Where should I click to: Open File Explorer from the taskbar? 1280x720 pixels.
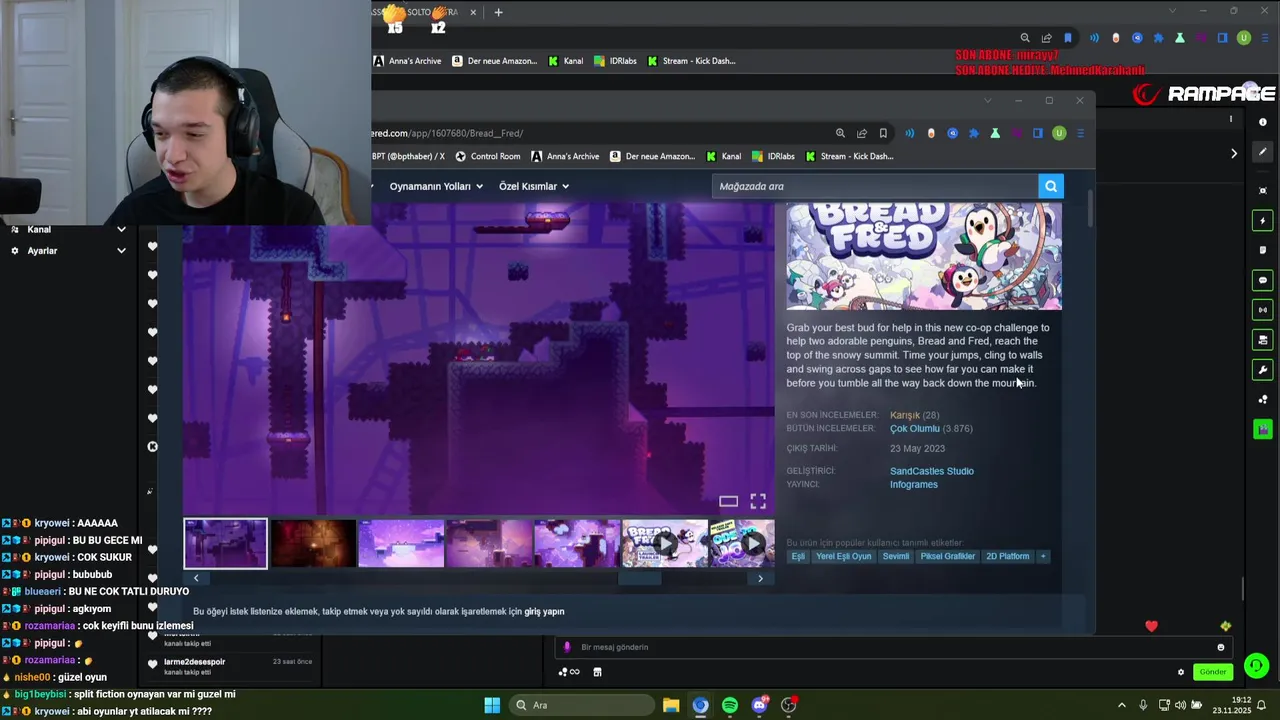[671, 705]
